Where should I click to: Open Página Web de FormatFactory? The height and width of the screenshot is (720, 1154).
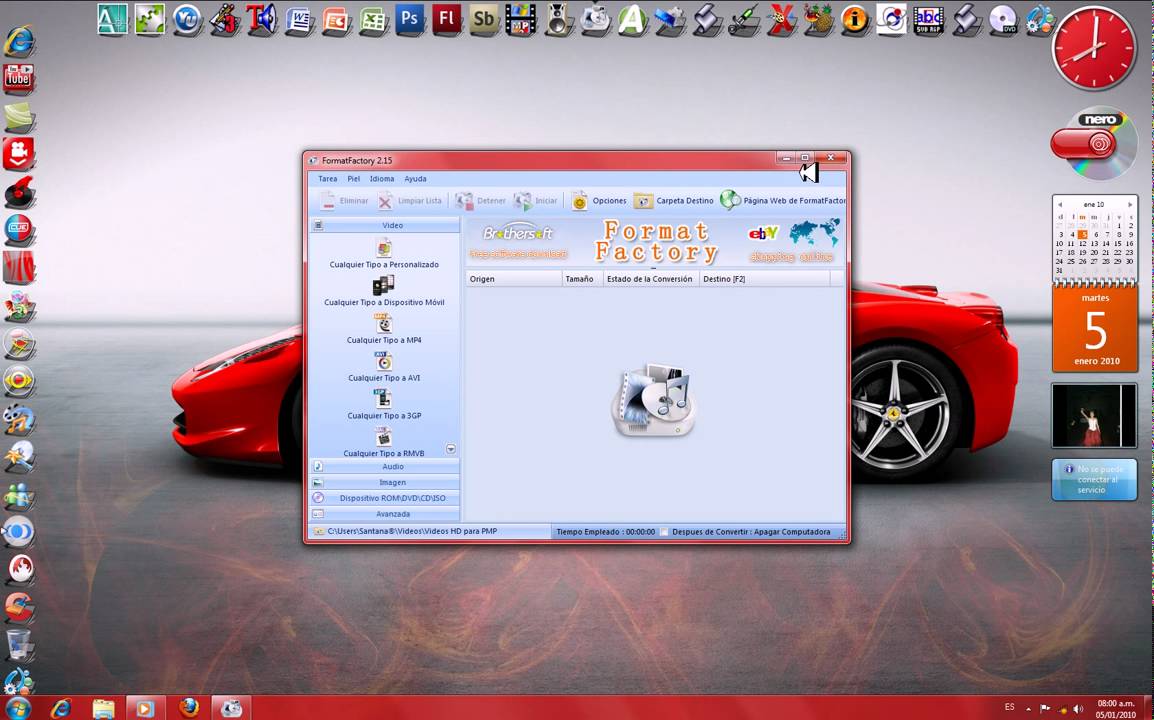tap(782, 200)
